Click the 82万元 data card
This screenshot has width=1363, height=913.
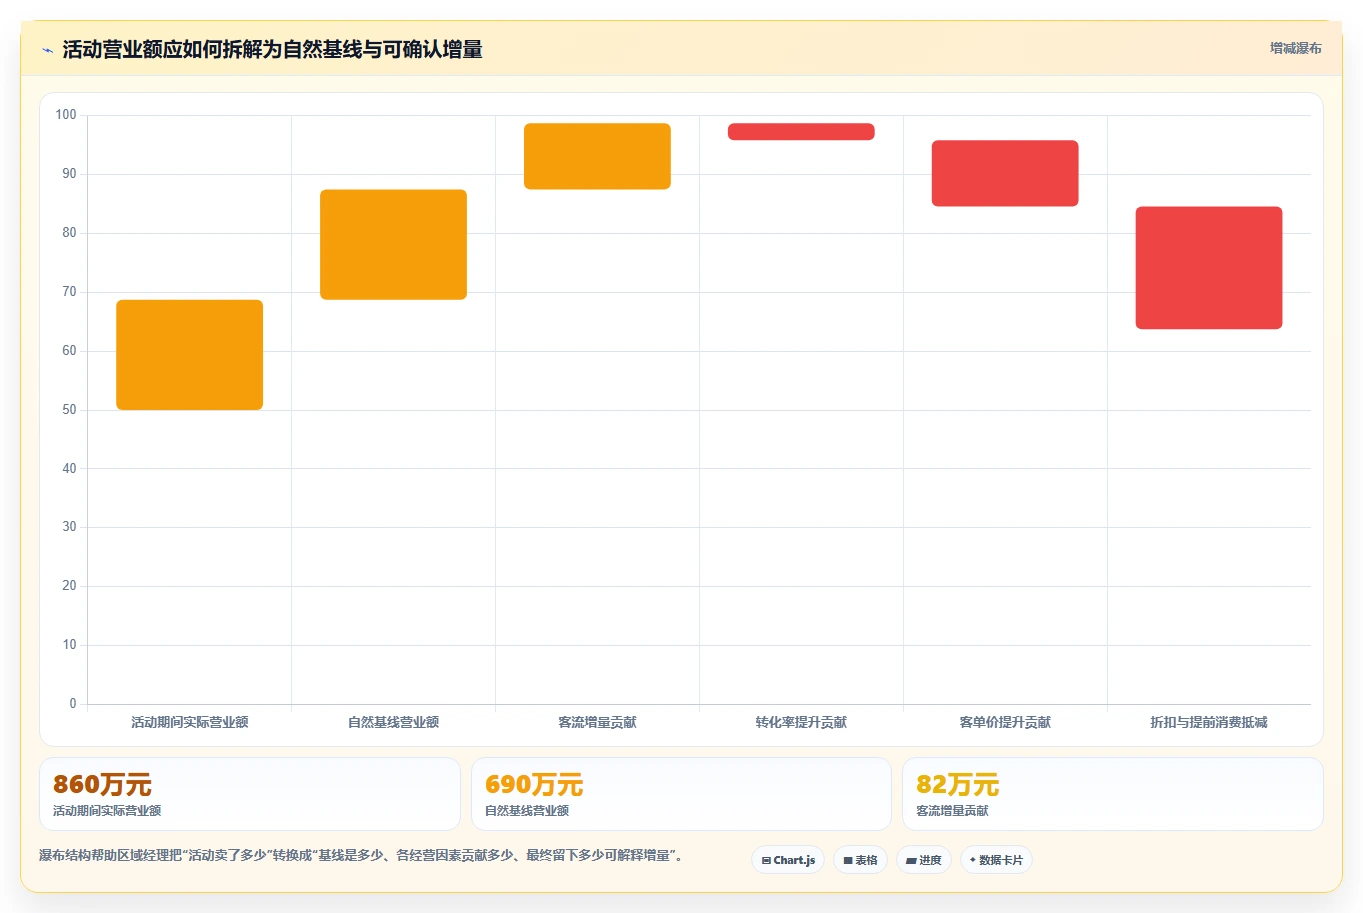1112,794
